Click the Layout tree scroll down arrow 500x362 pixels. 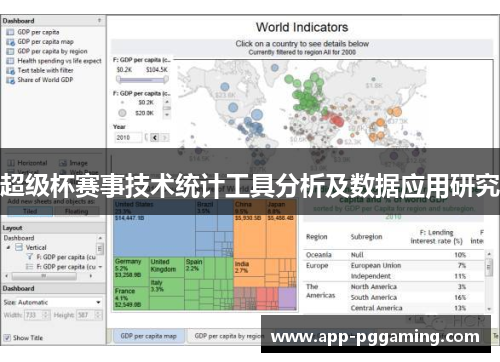(x=100, y=267)
